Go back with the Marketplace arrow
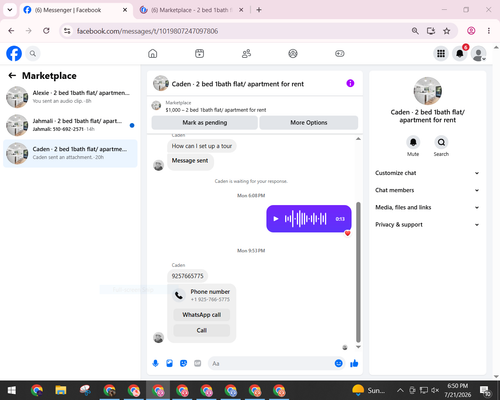The height and width of the screenshot is (400, 500). point(12,76)
